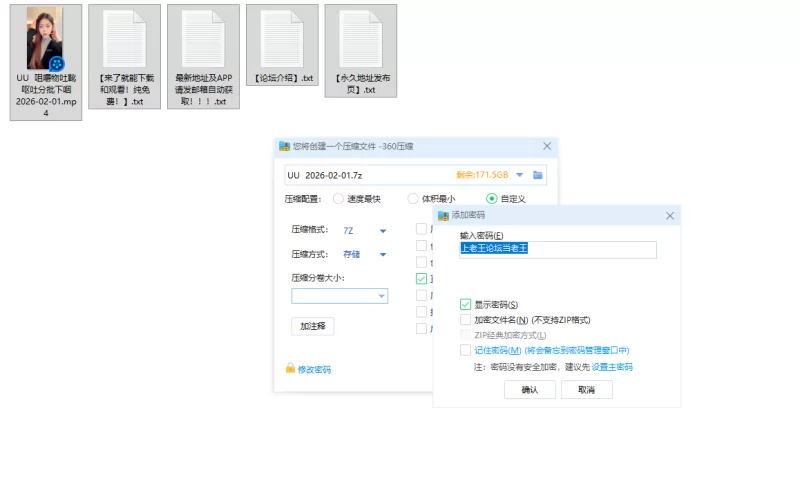Confirm the password with the 确认 button
The width and height of the screenshot is (800, 491).
point(530,390)
